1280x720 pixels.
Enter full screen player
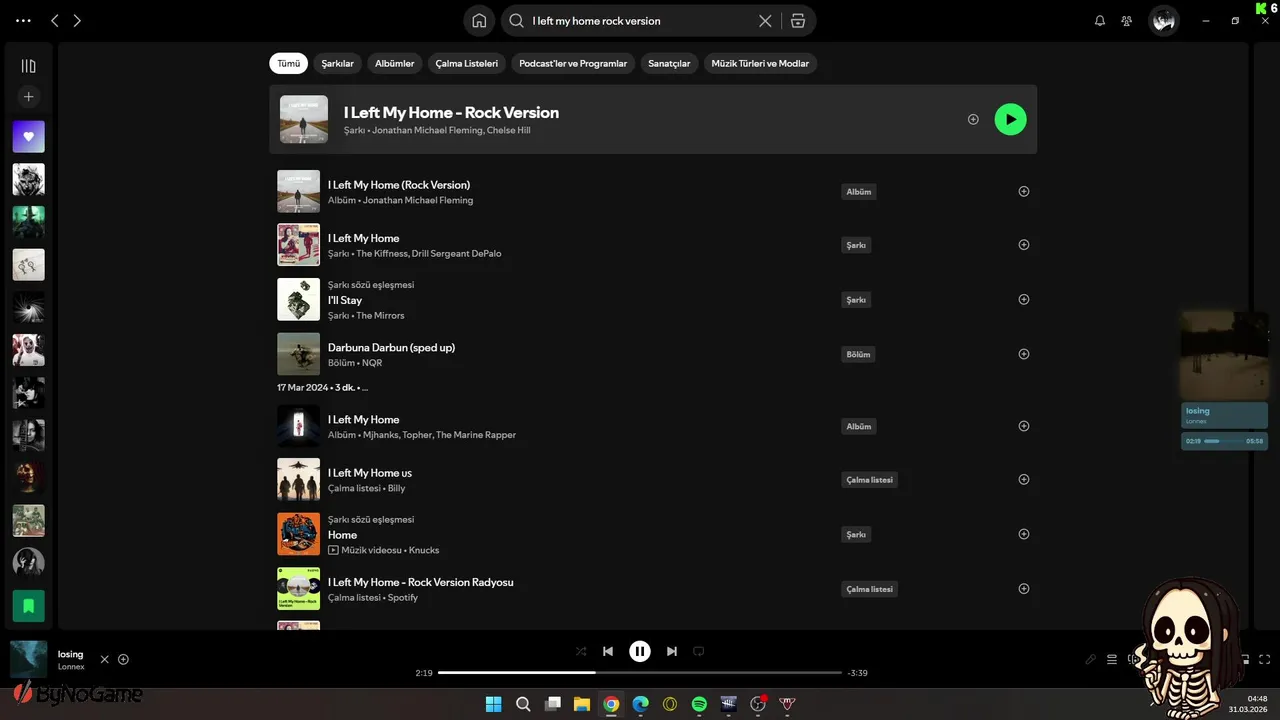click(1265, 659)
